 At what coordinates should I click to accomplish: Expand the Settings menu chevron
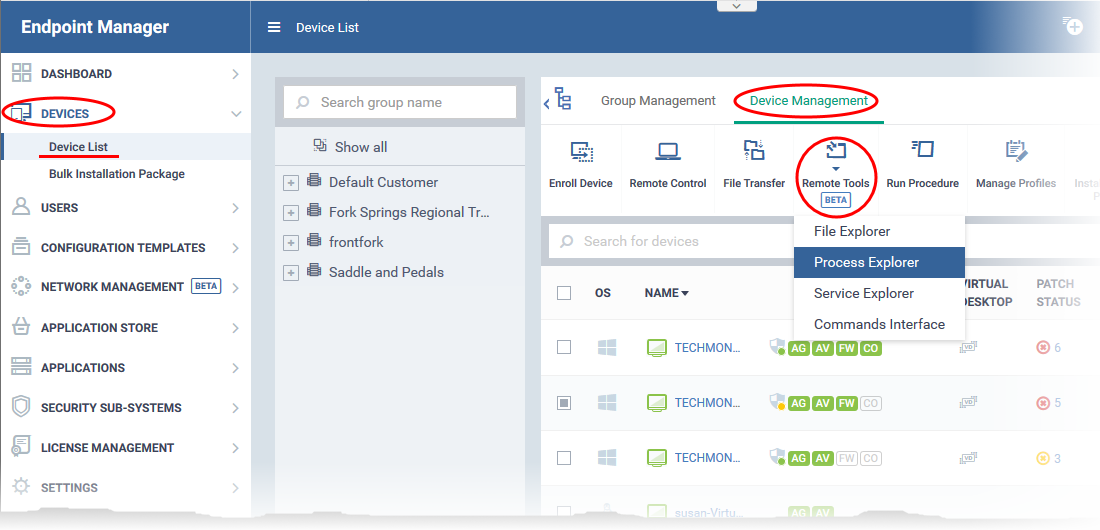click(236, 488)
